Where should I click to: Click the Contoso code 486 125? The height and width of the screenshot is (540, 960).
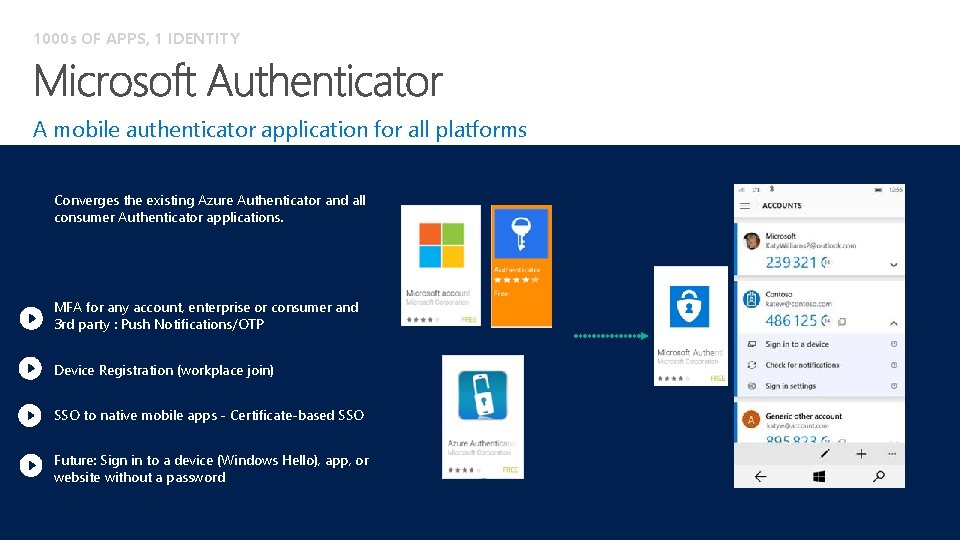791,320
